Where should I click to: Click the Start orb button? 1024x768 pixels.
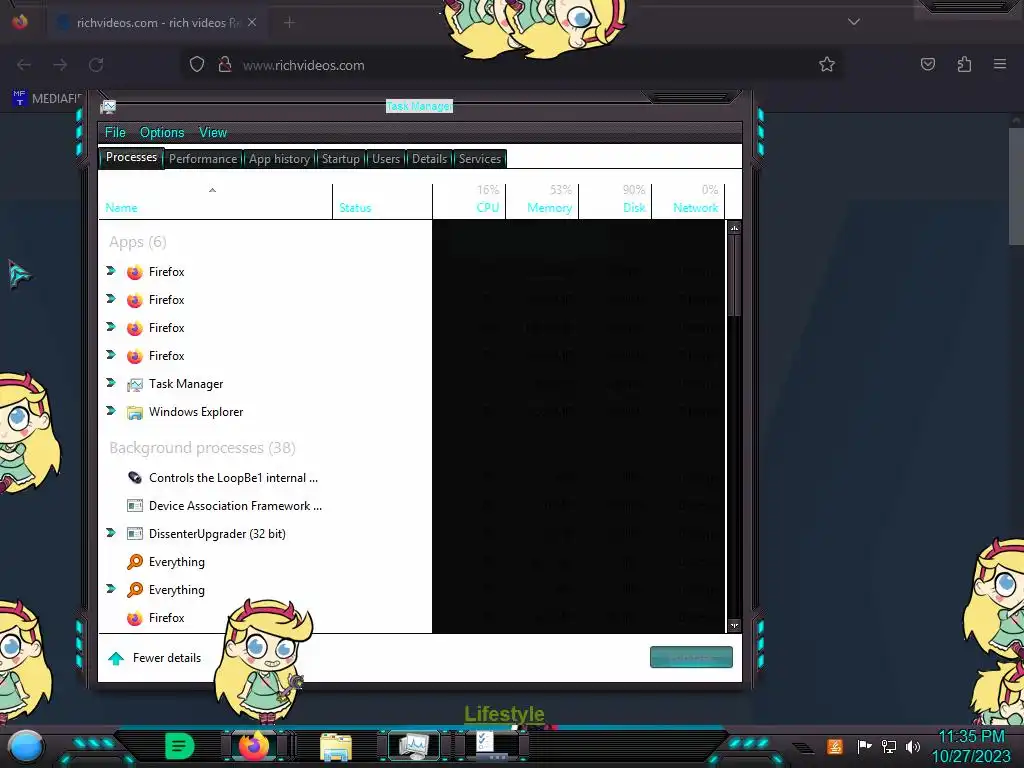[26, 746]
